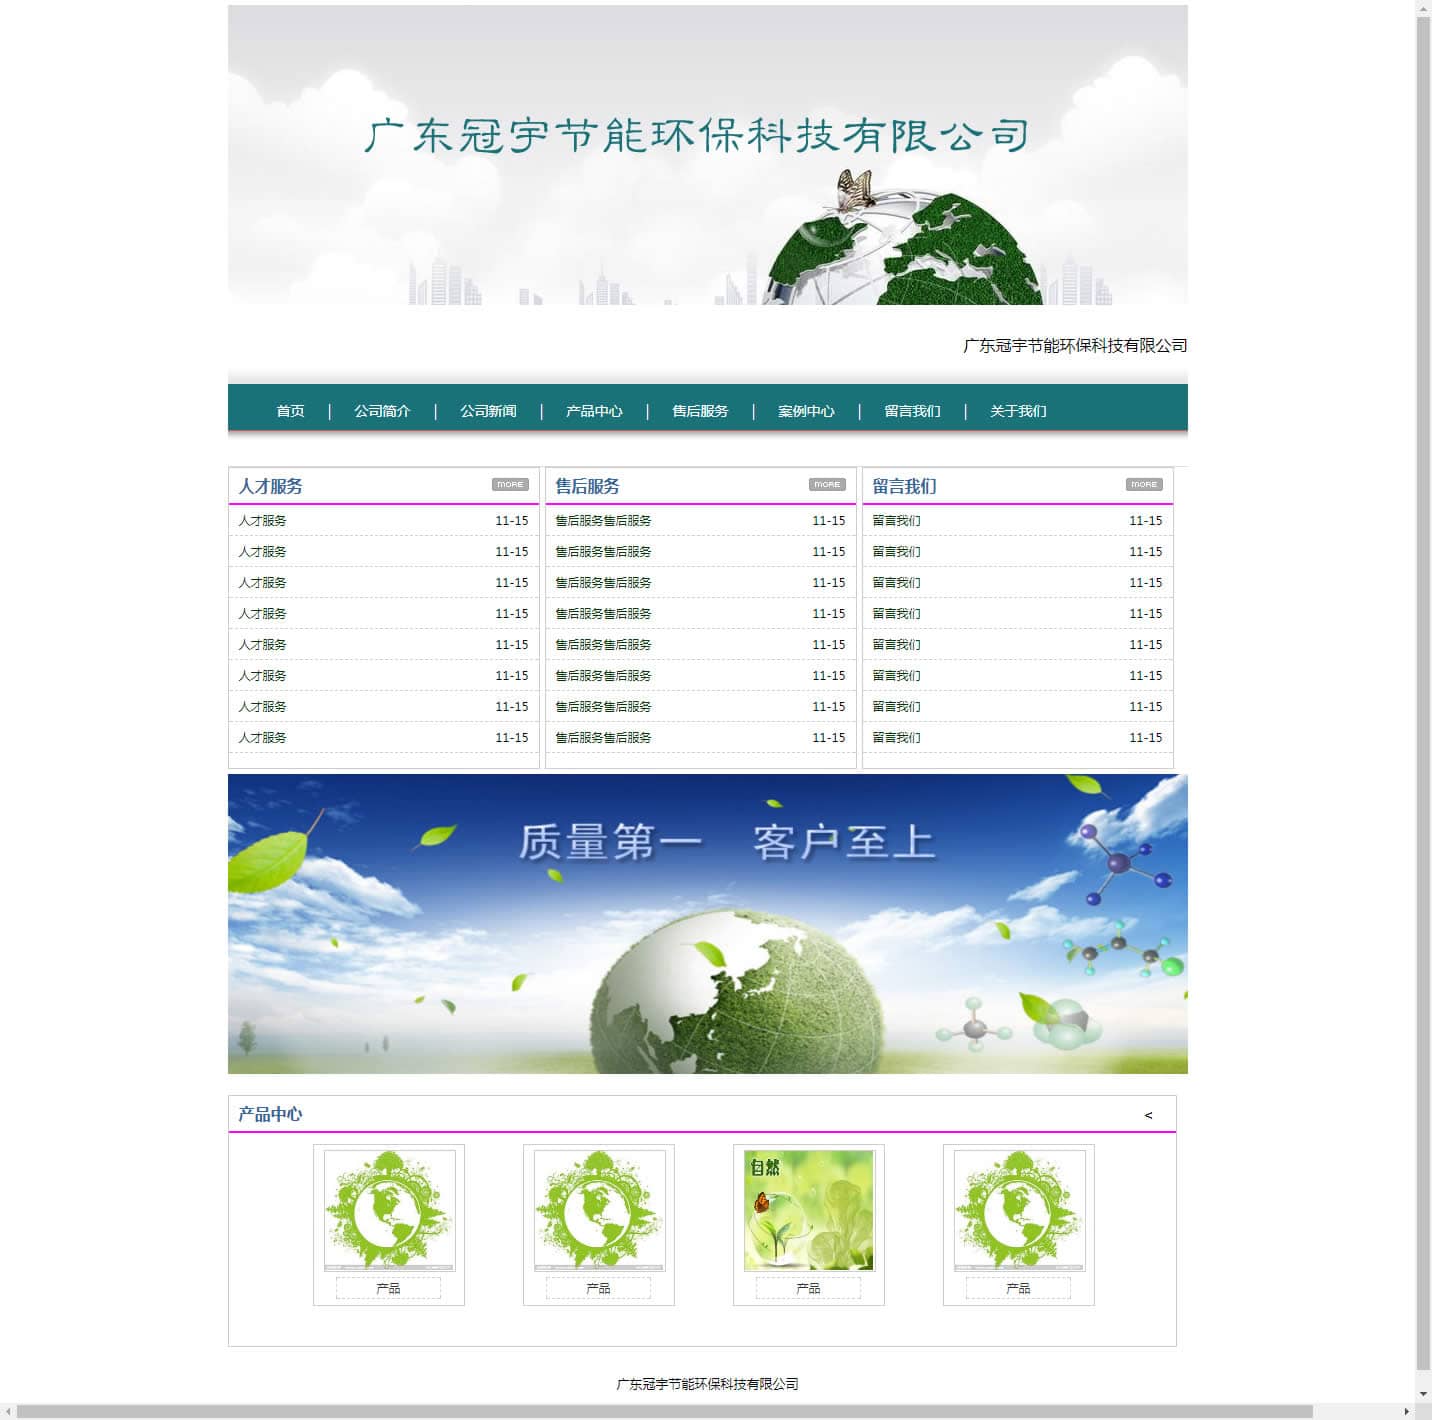This screenshot has height=1420, width=1432.
Task: Click the 质量第一 客户至上 banner image
Action: pos(708,924)
